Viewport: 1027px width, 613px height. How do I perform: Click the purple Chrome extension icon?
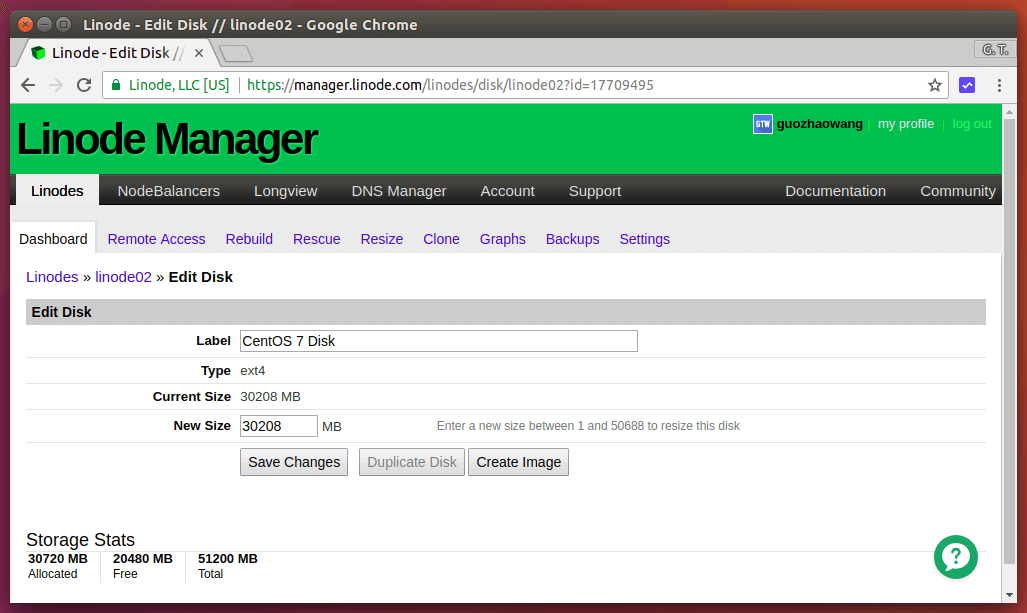pos(967,85)
